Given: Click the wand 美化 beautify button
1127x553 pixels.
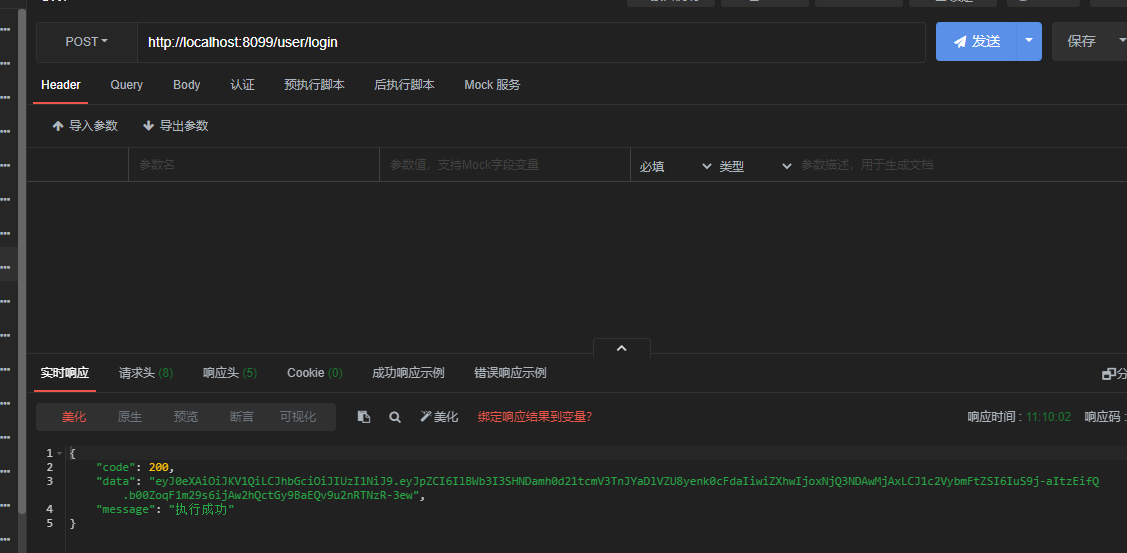Looking at the screenshot, I should (x=439, y=417).
